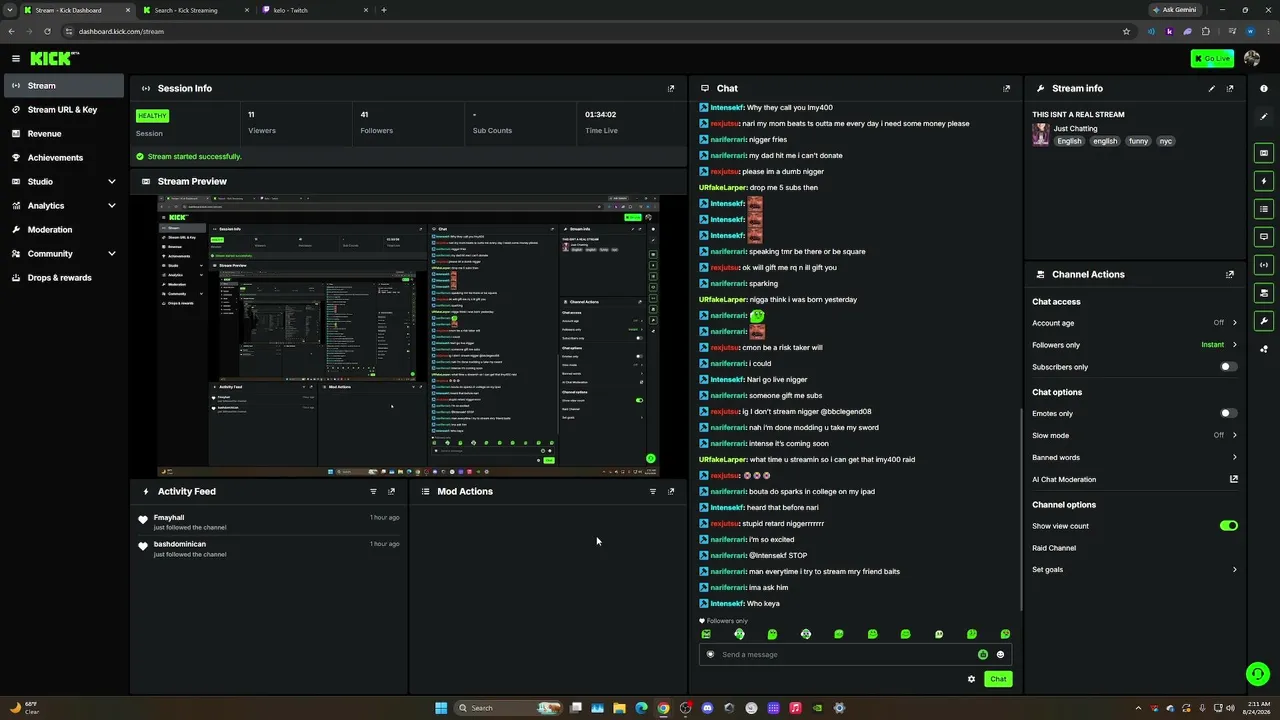This screenshot has height=720, width=1280.
Task: Click the lightning bolt widget icon
Action: 1264,181
